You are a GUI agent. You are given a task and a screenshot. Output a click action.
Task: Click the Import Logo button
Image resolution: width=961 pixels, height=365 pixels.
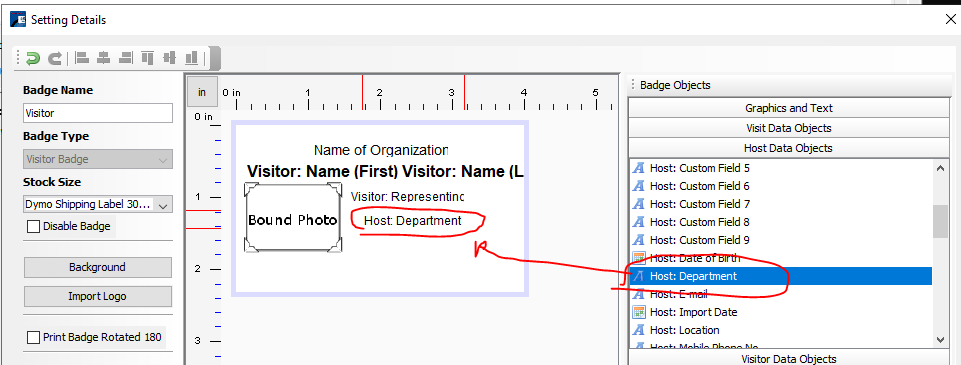pyautogui.click(x=98, y=296)
